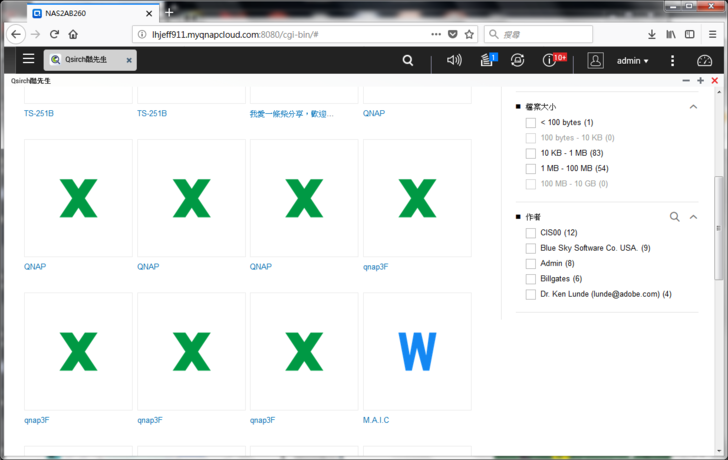Open the dashboard gauge icon

point(704,60)
